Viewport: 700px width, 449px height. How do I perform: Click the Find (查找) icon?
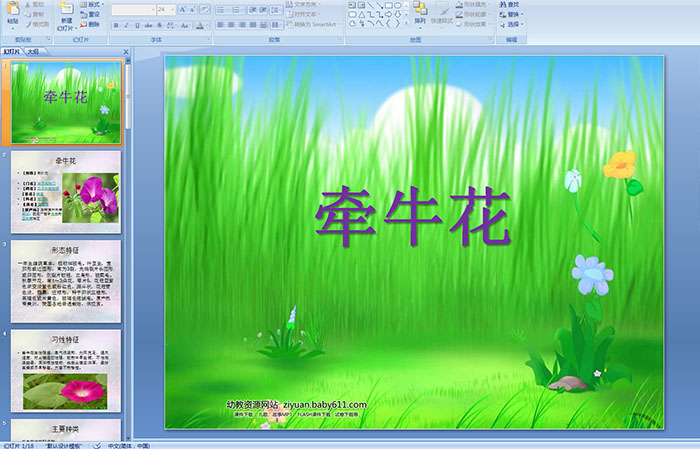[513, 4]
